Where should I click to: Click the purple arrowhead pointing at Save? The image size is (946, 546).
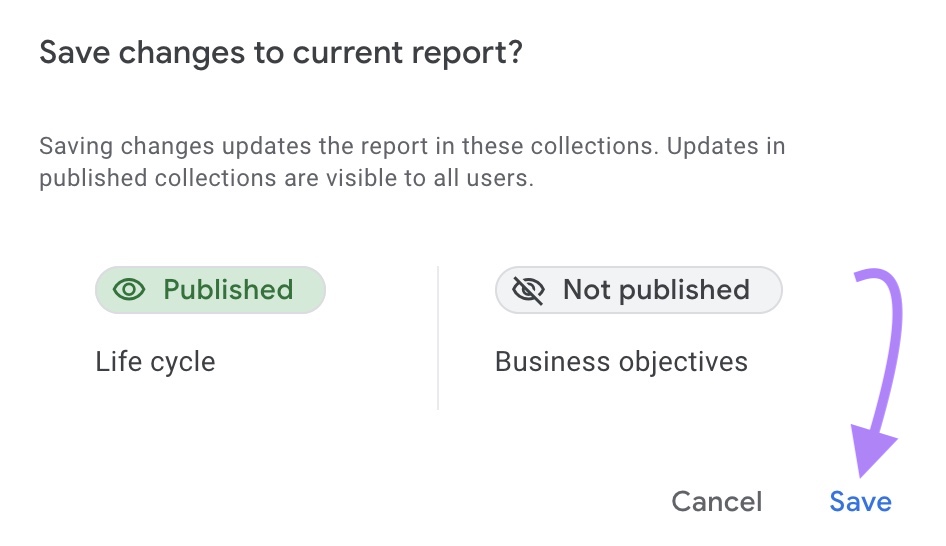[x=871, y=455]
